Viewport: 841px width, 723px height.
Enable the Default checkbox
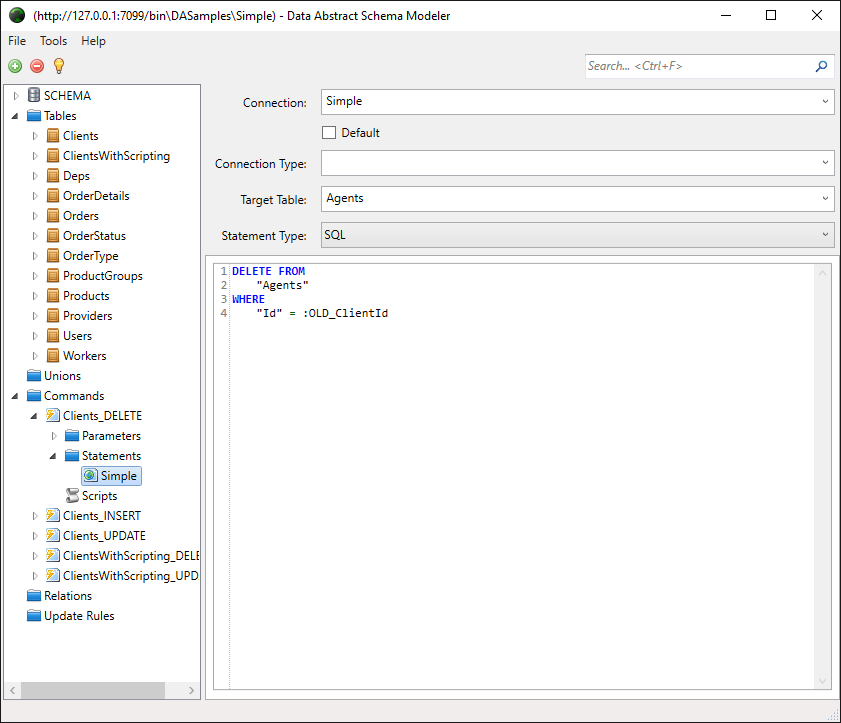329,133
